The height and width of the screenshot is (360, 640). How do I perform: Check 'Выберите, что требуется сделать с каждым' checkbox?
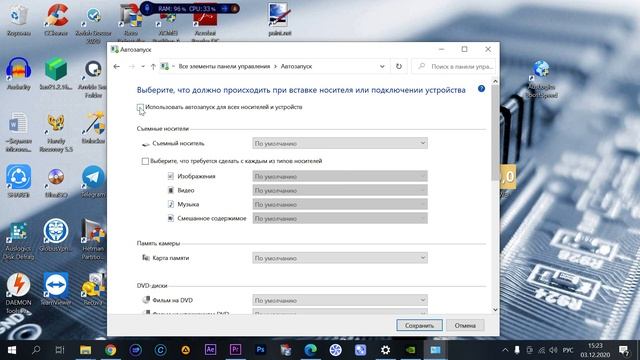[x=145, y=161]
